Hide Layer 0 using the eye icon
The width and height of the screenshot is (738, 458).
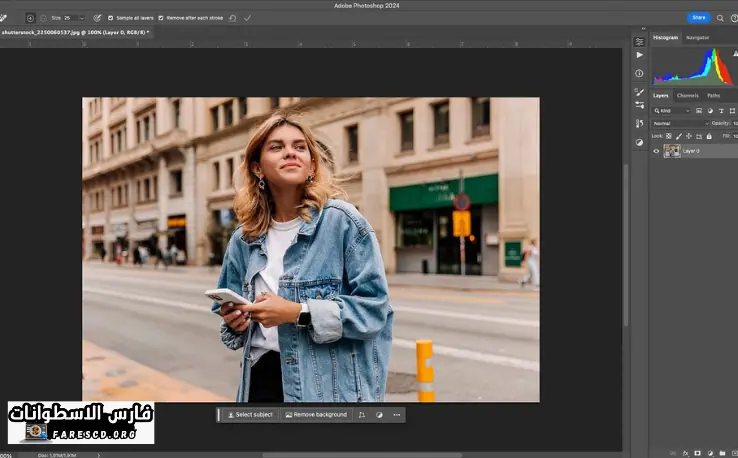656,151
